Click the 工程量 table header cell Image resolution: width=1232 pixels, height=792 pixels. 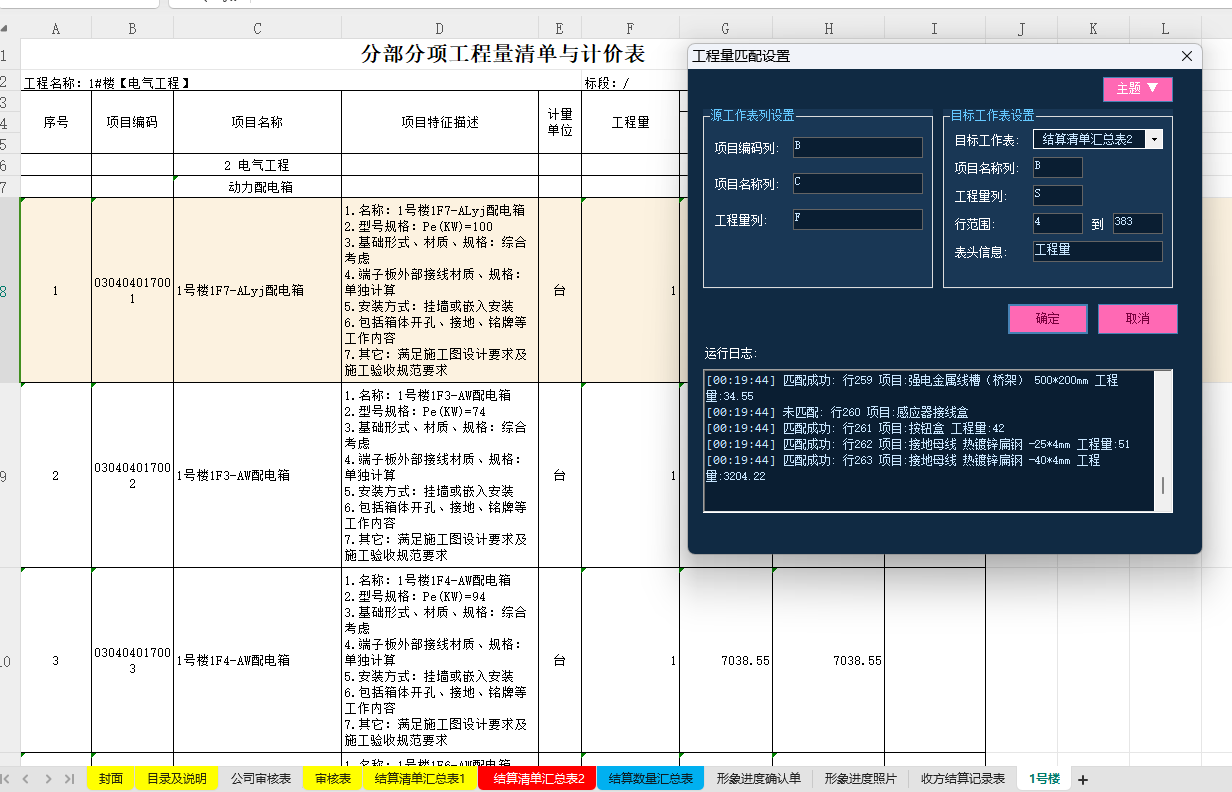click(630, 122)
